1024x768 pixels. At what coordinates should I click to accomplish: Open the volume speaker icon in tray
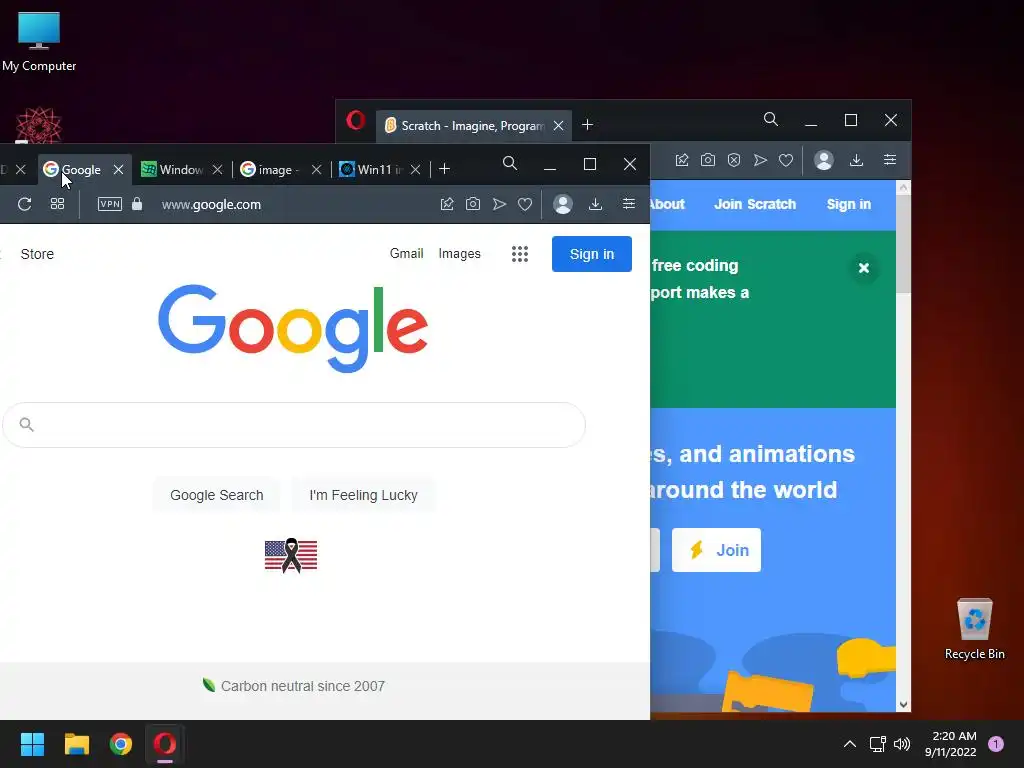[x=902, y=744]
